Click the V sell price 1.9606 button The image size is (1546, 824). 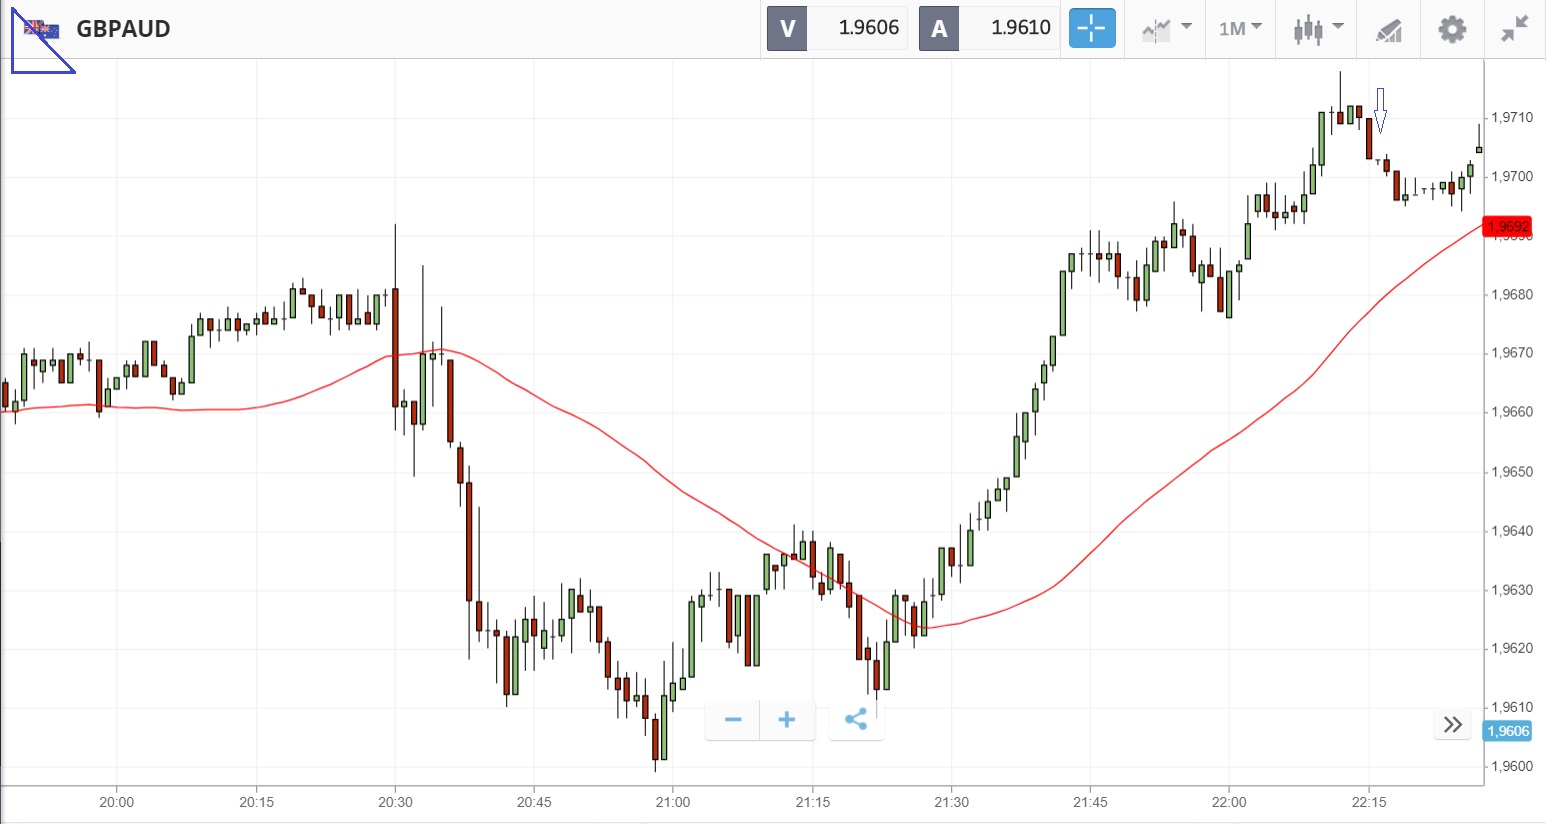click(x=836, y=28)
